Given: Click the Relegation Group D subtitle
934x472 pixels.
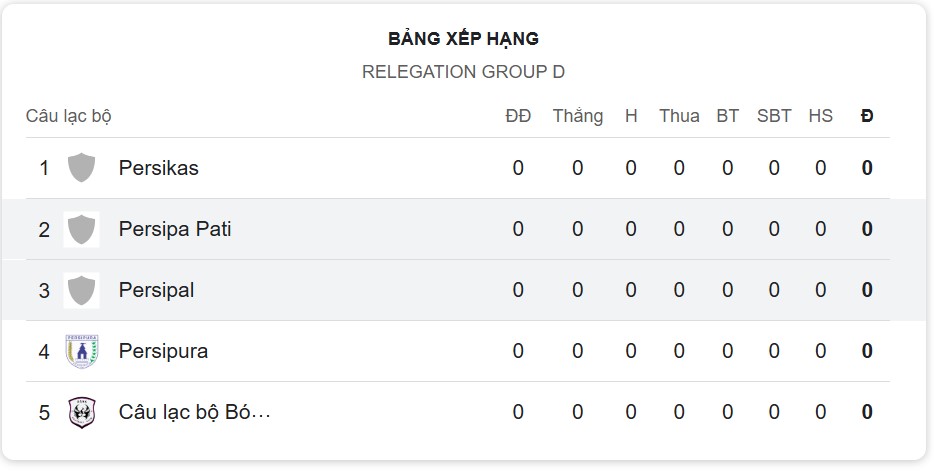Looking at the screenshot, I should (x=463, y=72).
